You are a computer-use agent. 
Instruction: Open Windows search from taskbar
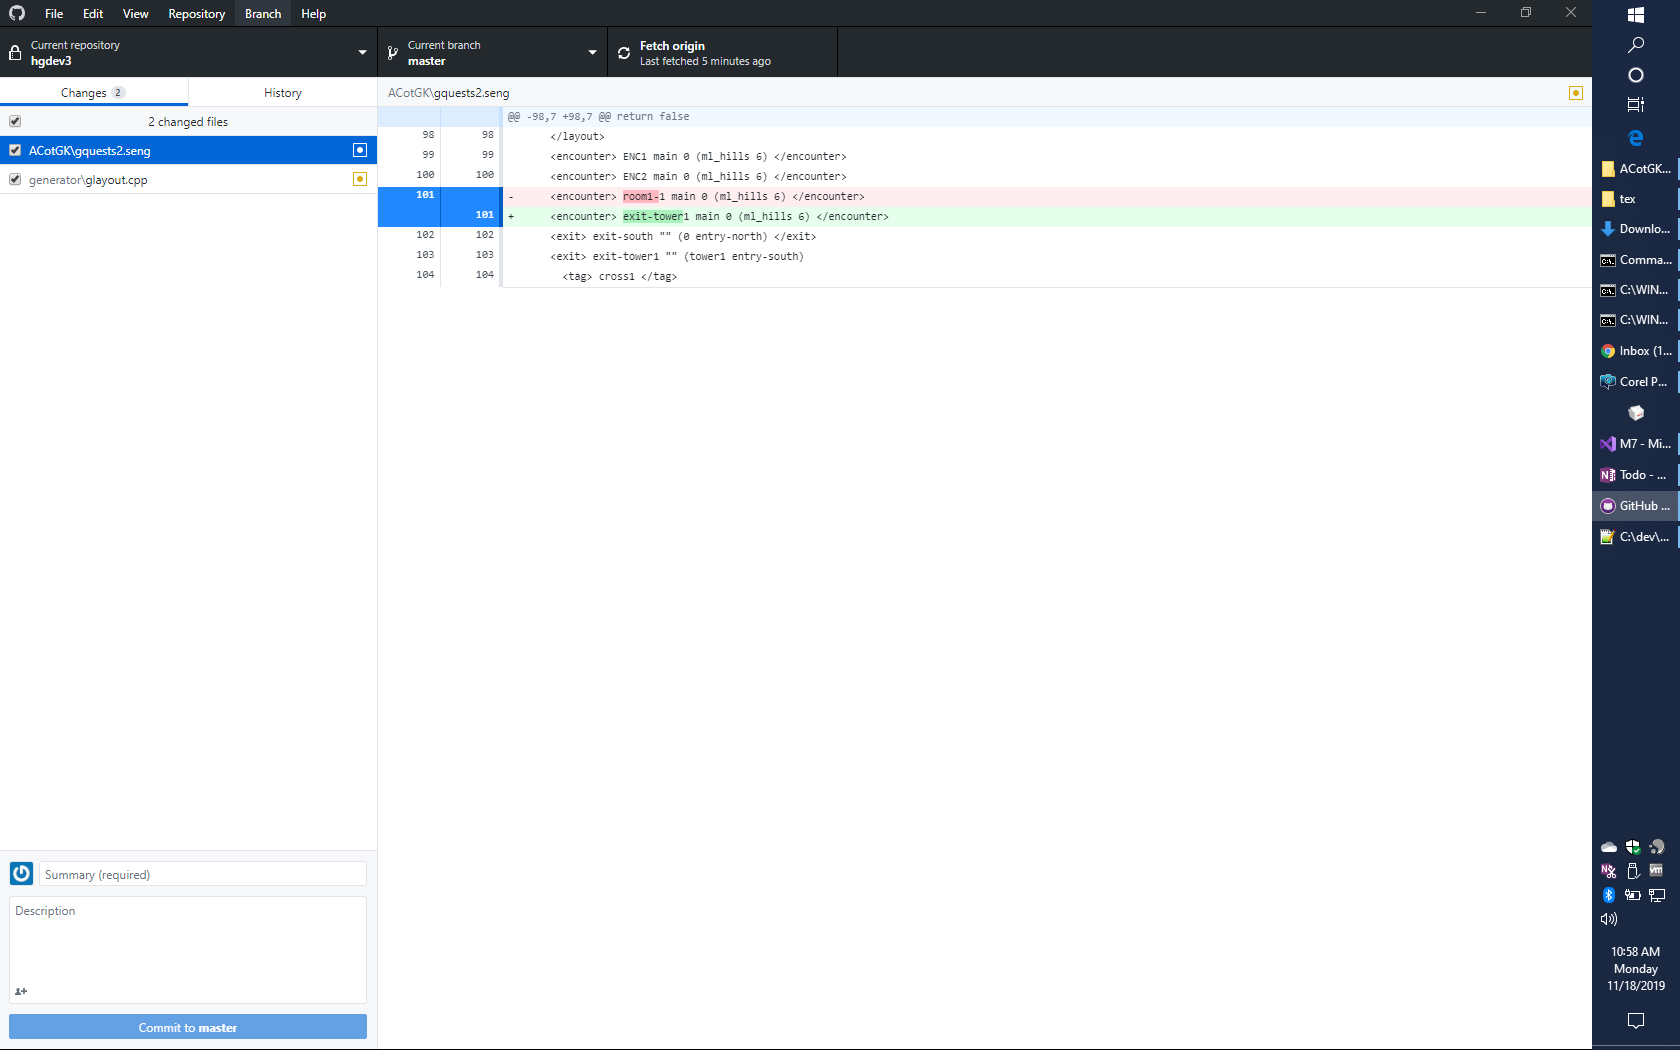[x=1636, y=45]
